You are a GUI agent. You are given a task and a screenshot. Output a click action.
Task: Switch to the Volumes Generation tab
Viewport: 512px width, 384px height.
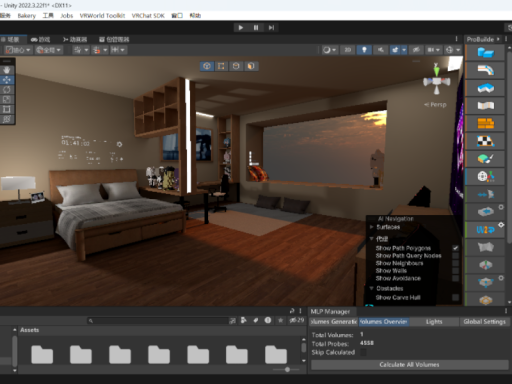(333, 322)
